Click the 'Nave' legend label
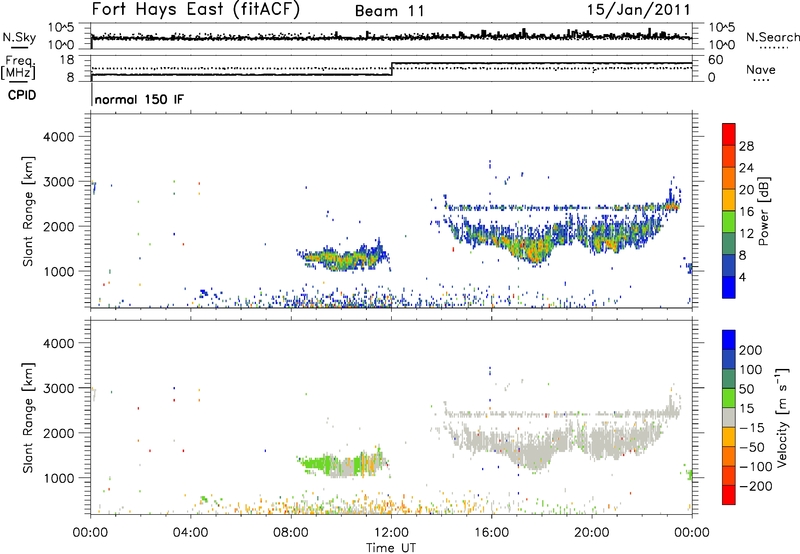Image resolution: width=800 pixels, height=554 pixels. click(761, 69)
